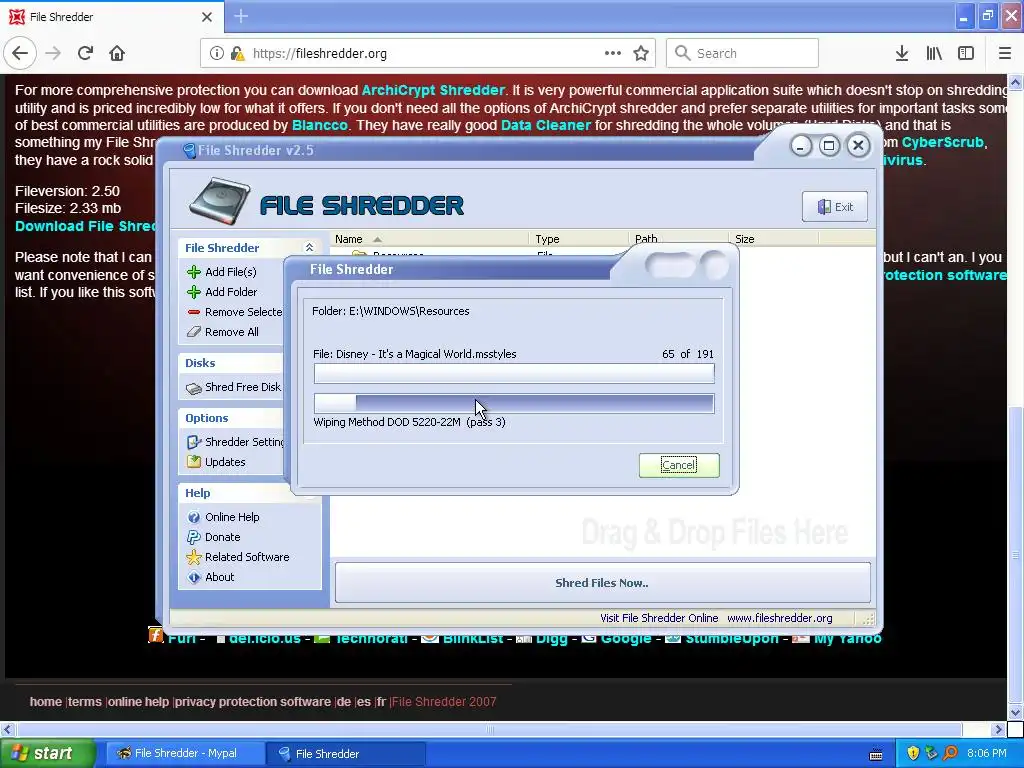The height and width of the screenshot is (768, 1024).
Task: Click Shred Files Now button
Action: click(x=602, y=583)
